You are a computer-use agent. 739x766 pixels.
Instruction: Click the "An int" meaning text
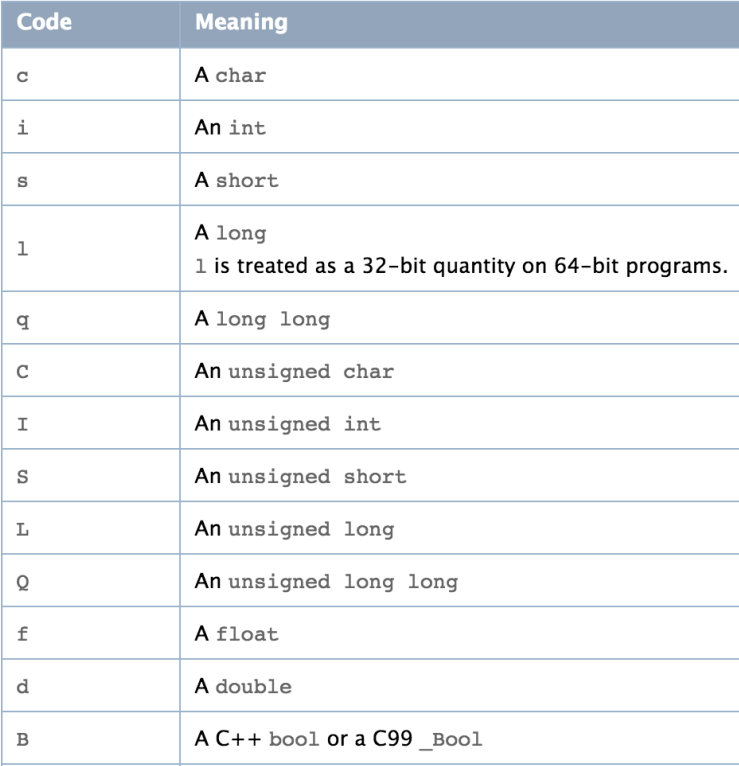(231, 128)
